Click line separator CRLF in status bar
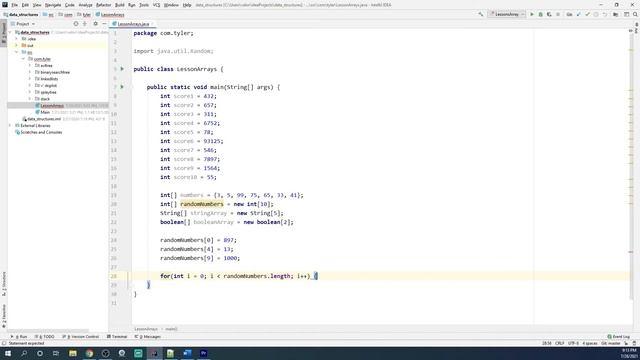 click(560, 343)
